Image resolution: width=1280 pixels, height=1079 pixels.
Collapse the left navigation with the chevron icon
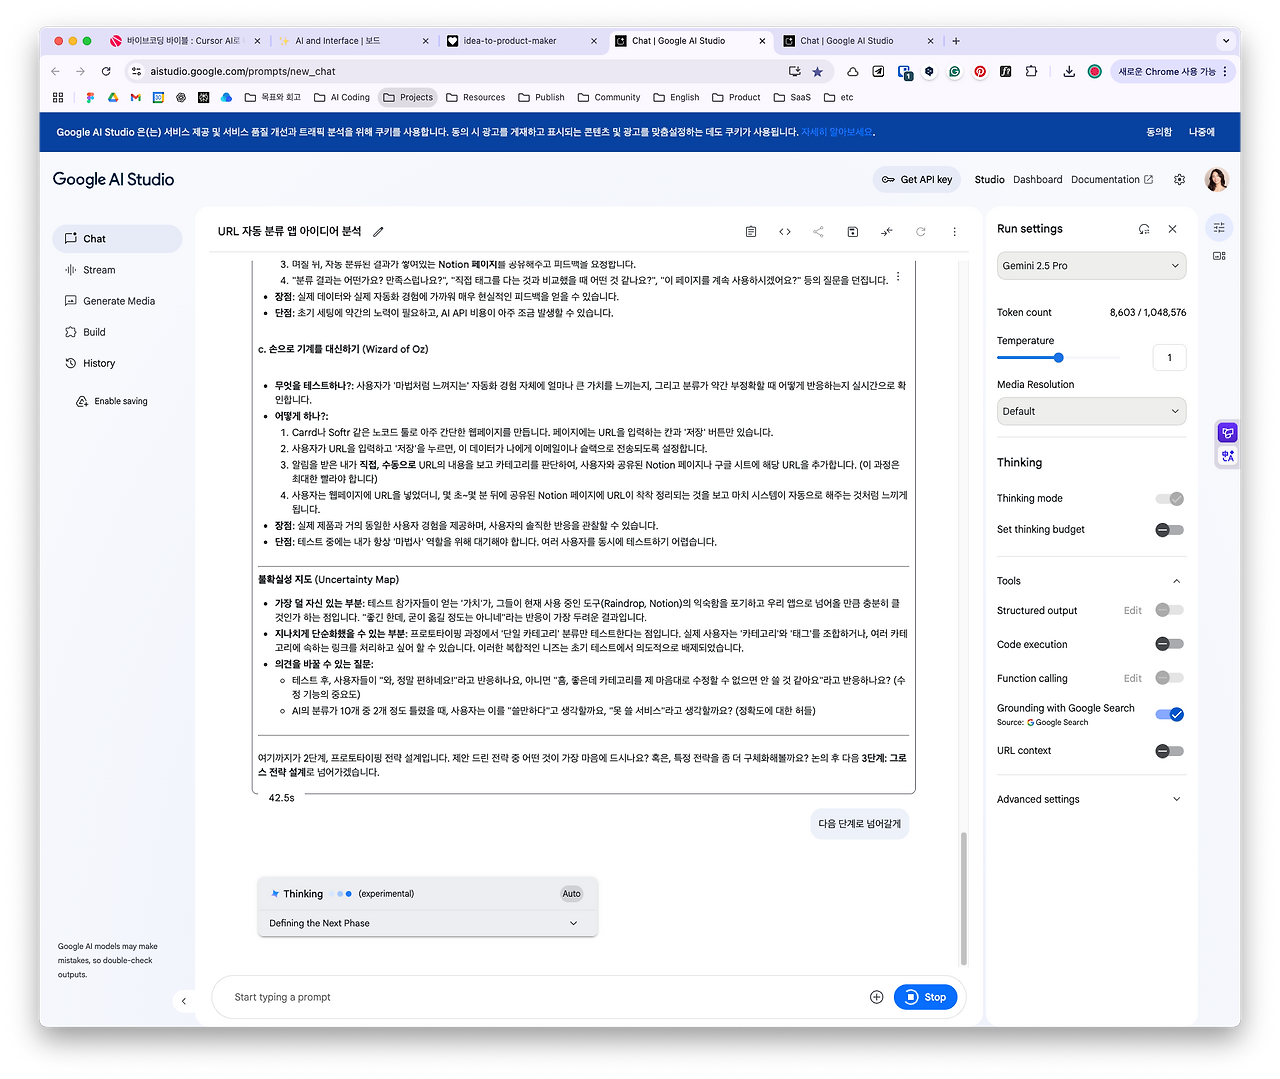point(184,1001)
